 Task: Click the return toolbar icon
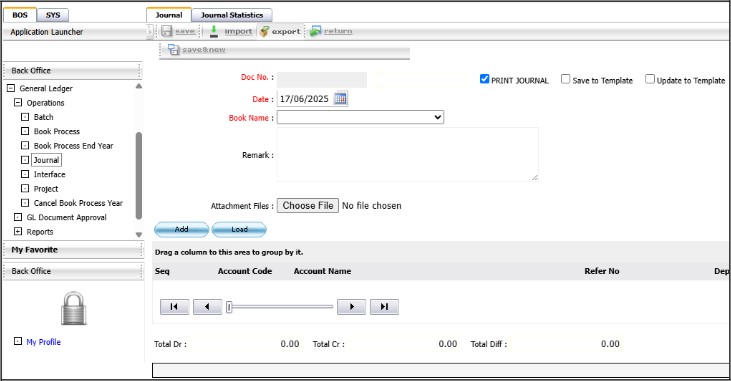click(x=316, y=31)
